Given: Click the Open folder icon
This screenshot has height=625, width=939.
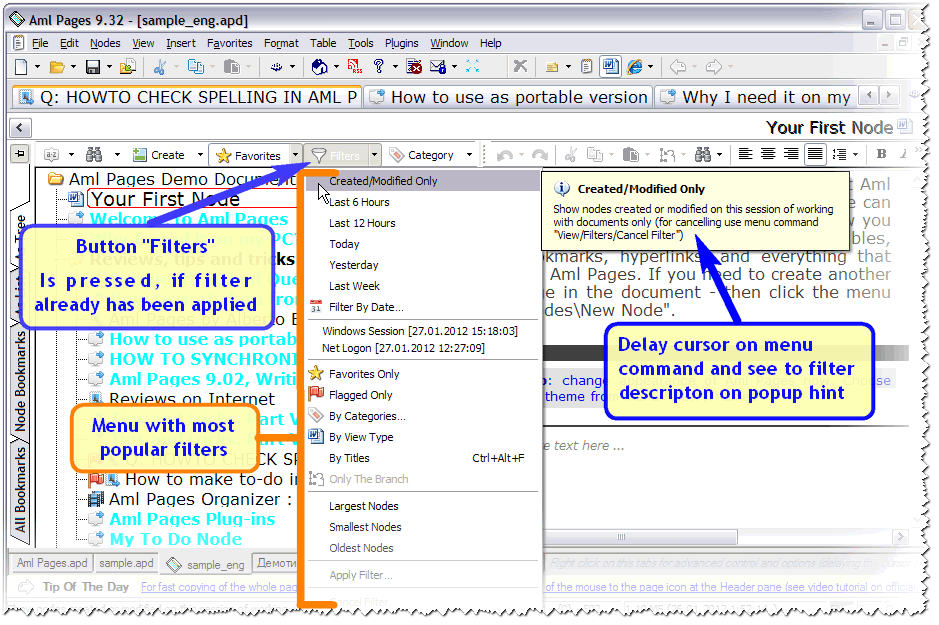Looking at the screenshot, I should pos(57,66).
